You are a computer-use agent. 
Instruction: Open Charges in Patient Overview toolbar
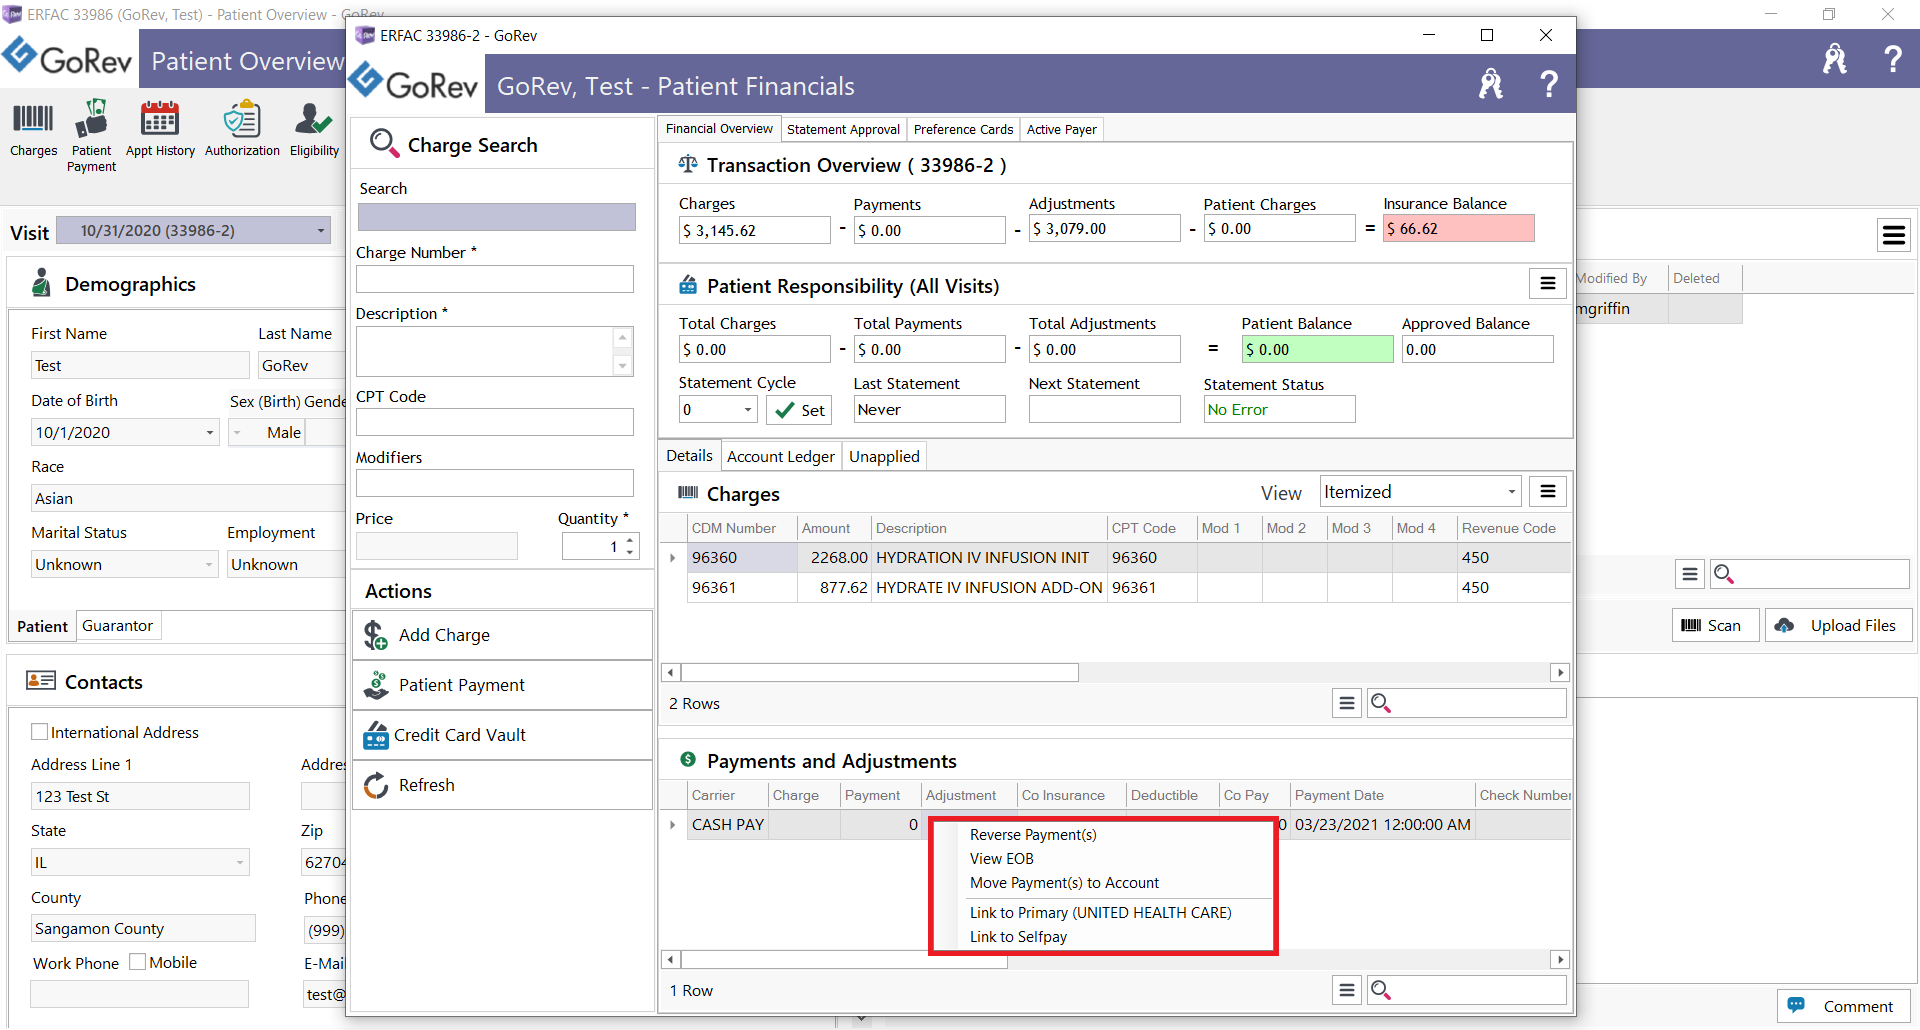click(33, 130)
